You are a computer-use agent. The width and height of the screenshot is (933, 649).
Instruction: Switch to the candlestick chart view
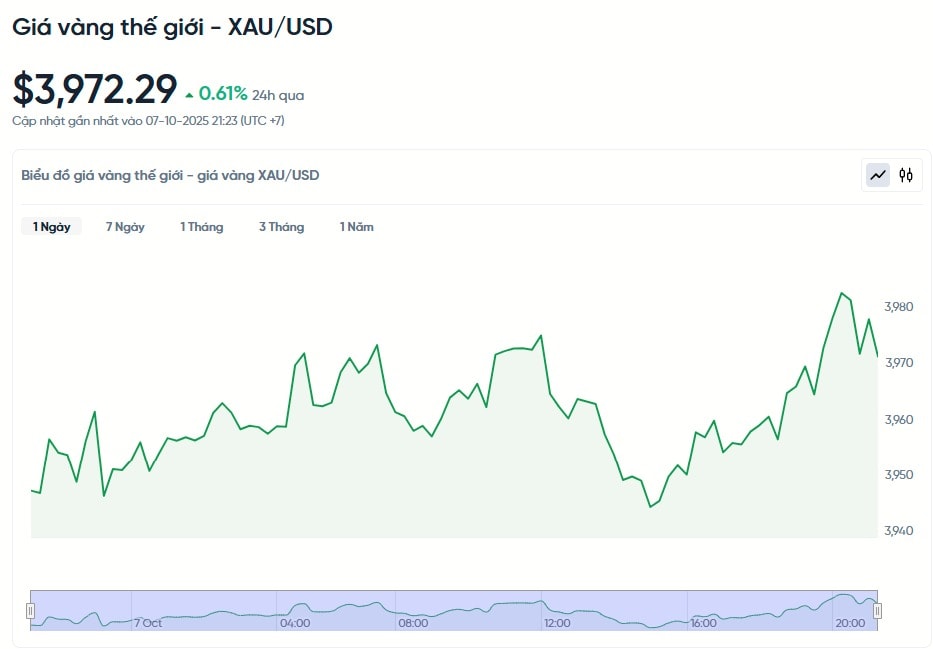[x=906, y=175]
